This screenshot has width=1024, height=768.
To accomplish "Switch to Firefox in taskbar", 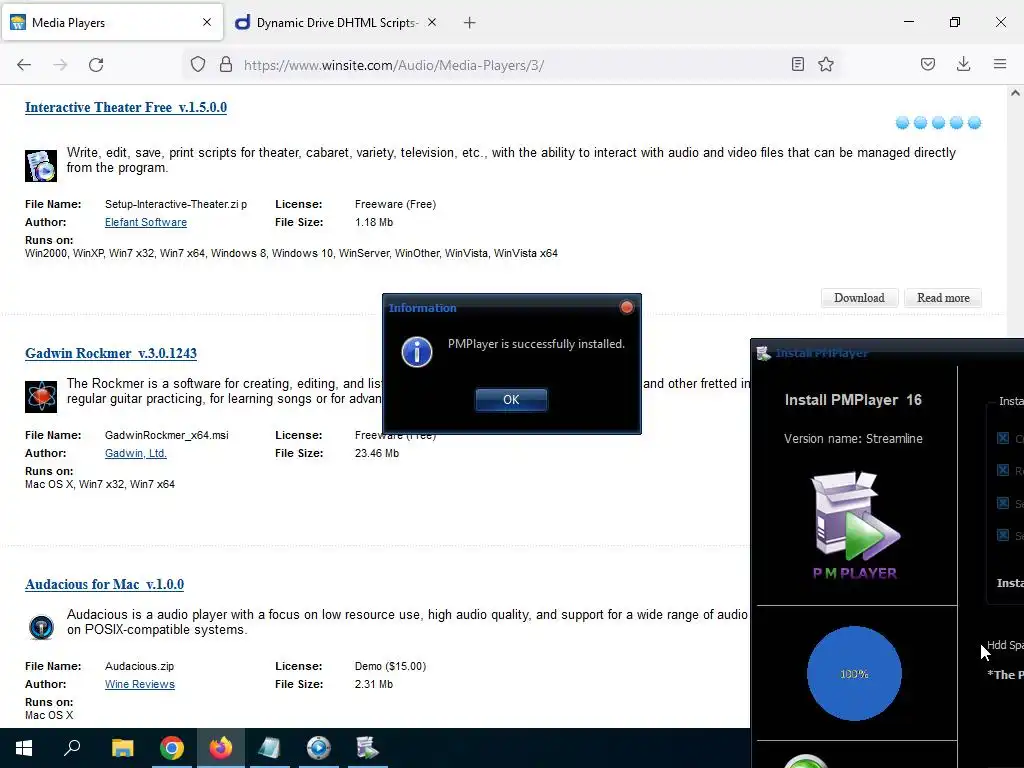I will [x=221, y=748].
